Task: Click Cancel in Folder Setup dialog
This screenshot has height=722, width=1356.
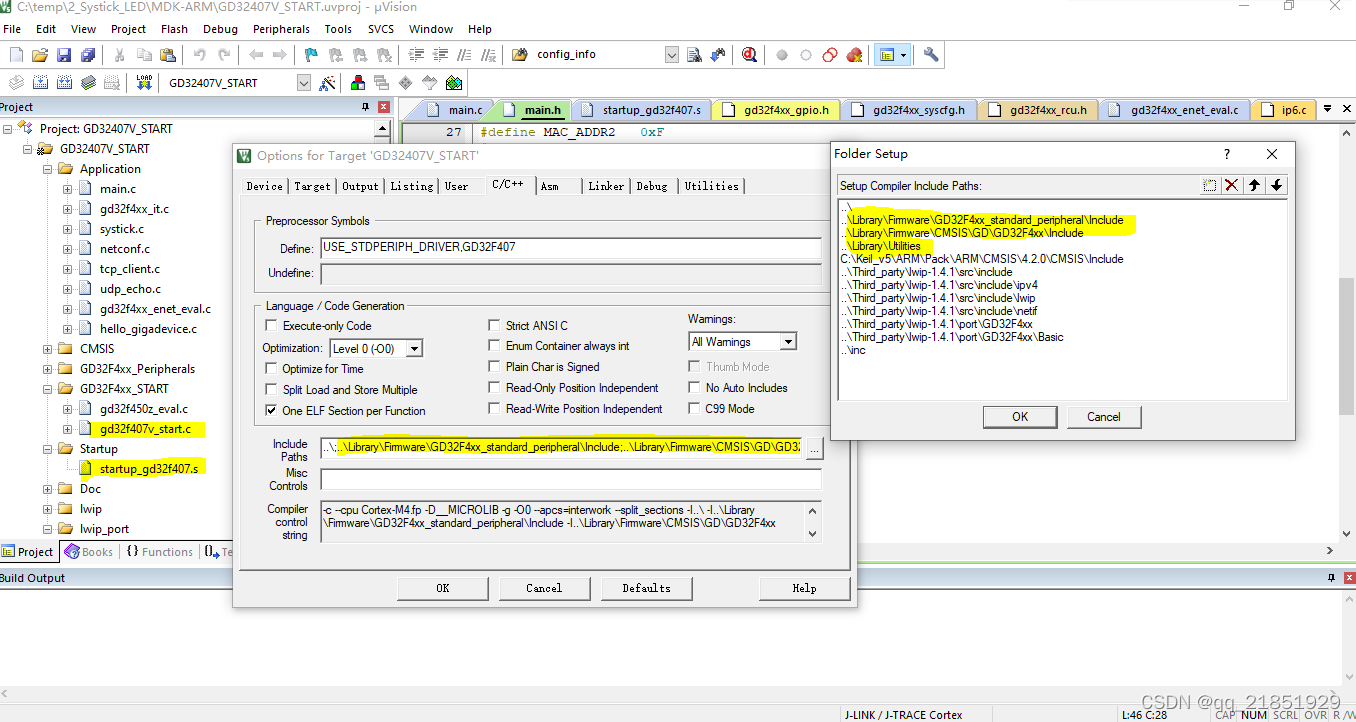Action: (x=1104, y=417)
